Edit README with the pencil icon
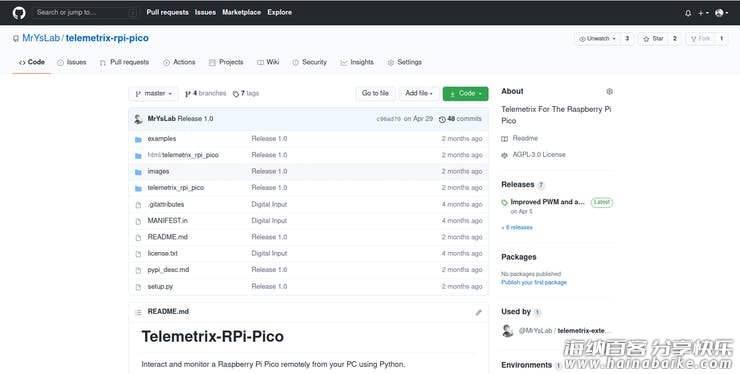 coord(478,312)
